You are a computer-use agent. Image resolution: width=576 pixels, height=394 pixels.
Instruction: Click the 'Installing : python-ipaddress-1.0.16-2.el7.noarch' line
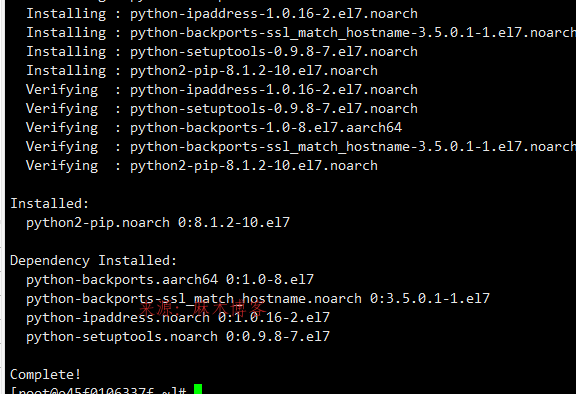222,14
